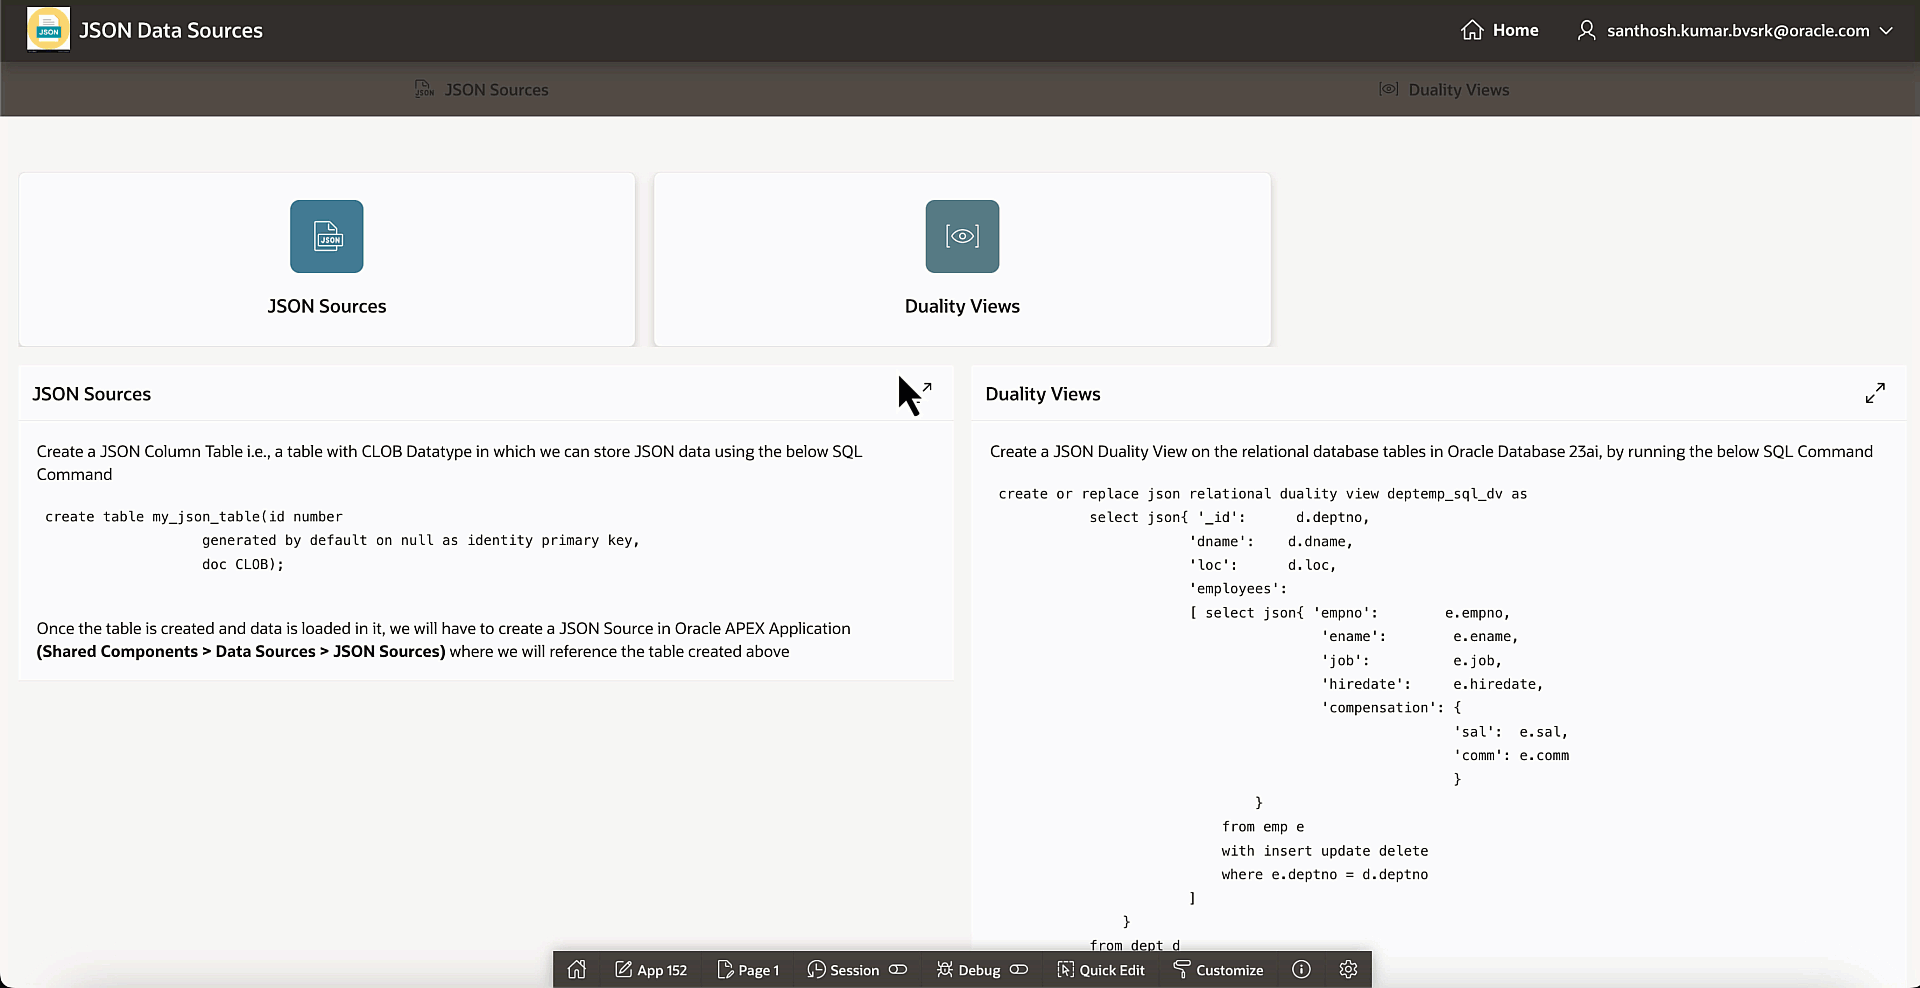Open Debug option in developer toolbar
Viewport: 1920px width, 988px height.
coord(968,969)
